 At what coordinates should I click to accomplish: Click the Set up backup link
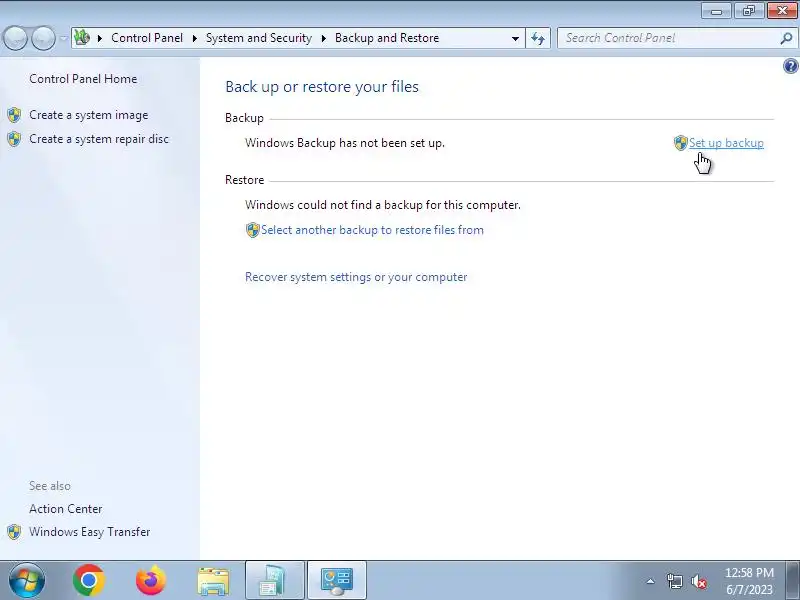(x=726, y=143)
